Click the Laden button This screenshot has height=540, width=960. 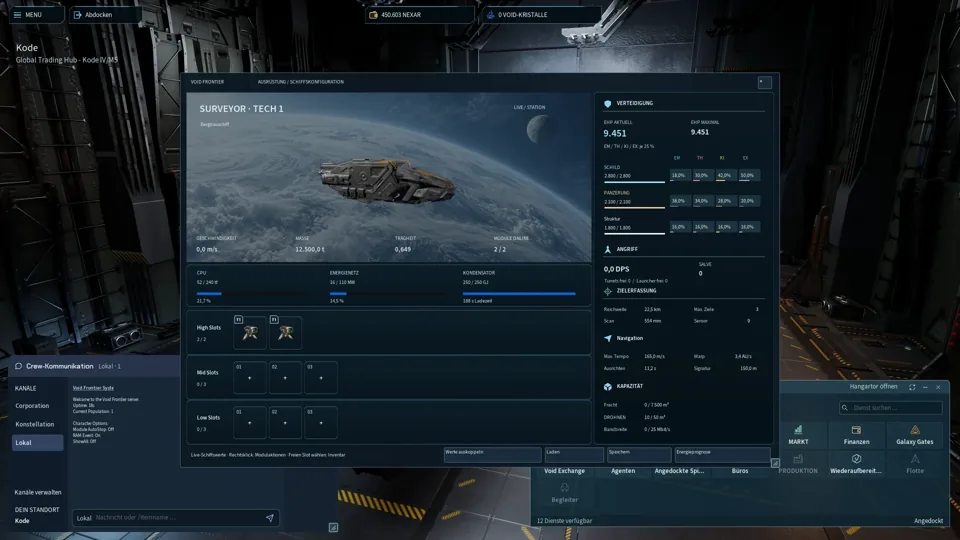coord(574,454)
